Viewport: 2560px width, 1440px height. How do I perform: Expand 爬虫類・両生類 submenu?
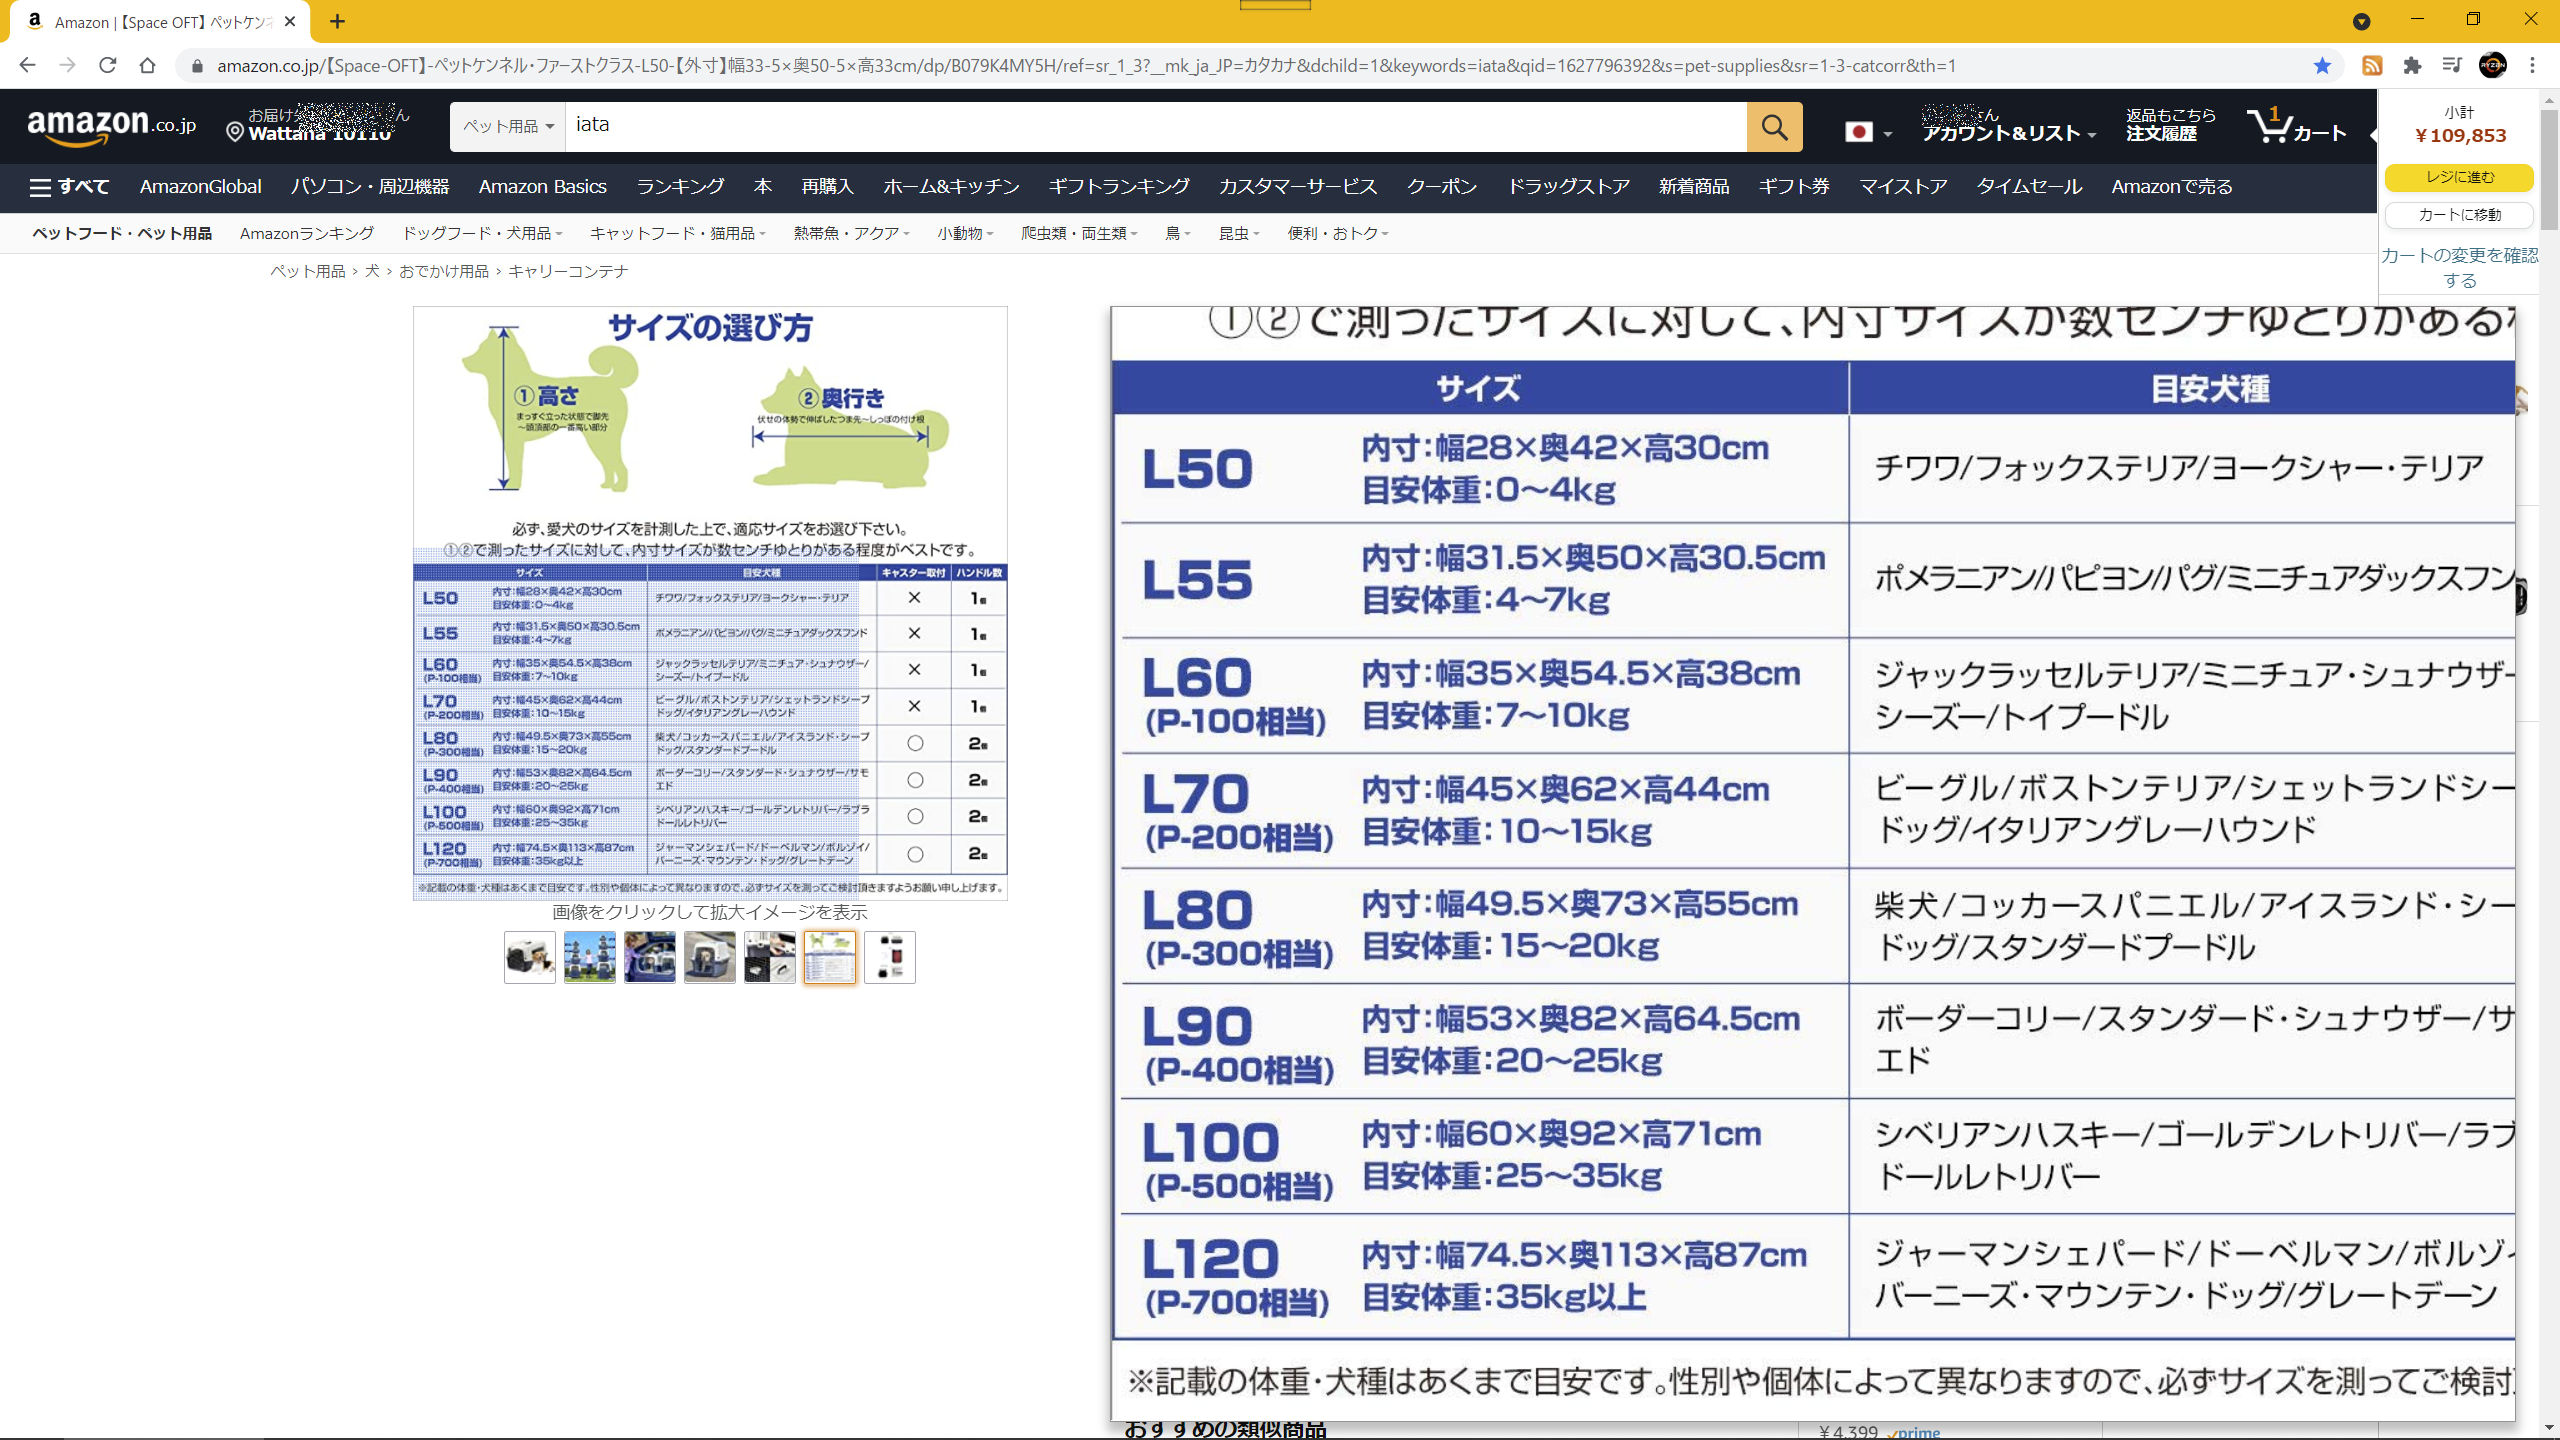[x=1079, y=233]
